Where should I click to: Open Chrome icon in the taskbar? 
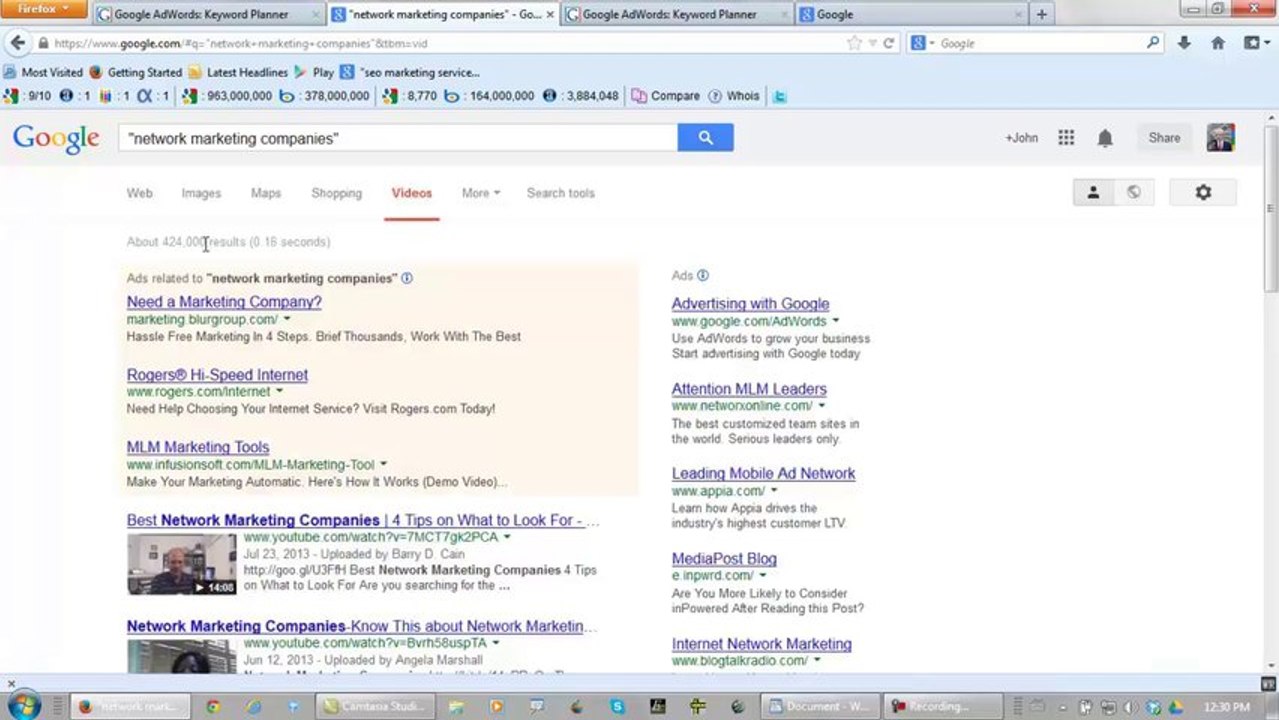pyautogui.click(x=212, y=706)
